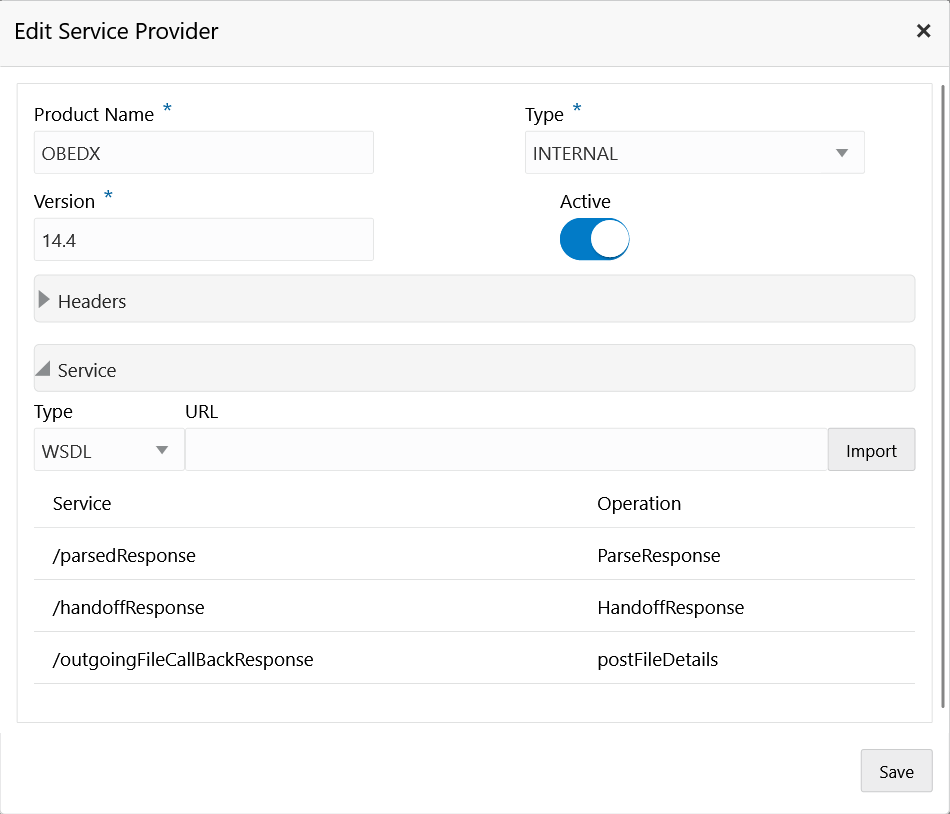Focus the service URL text box
Viewport: 950px width, 814px height.
pos(506,450)
